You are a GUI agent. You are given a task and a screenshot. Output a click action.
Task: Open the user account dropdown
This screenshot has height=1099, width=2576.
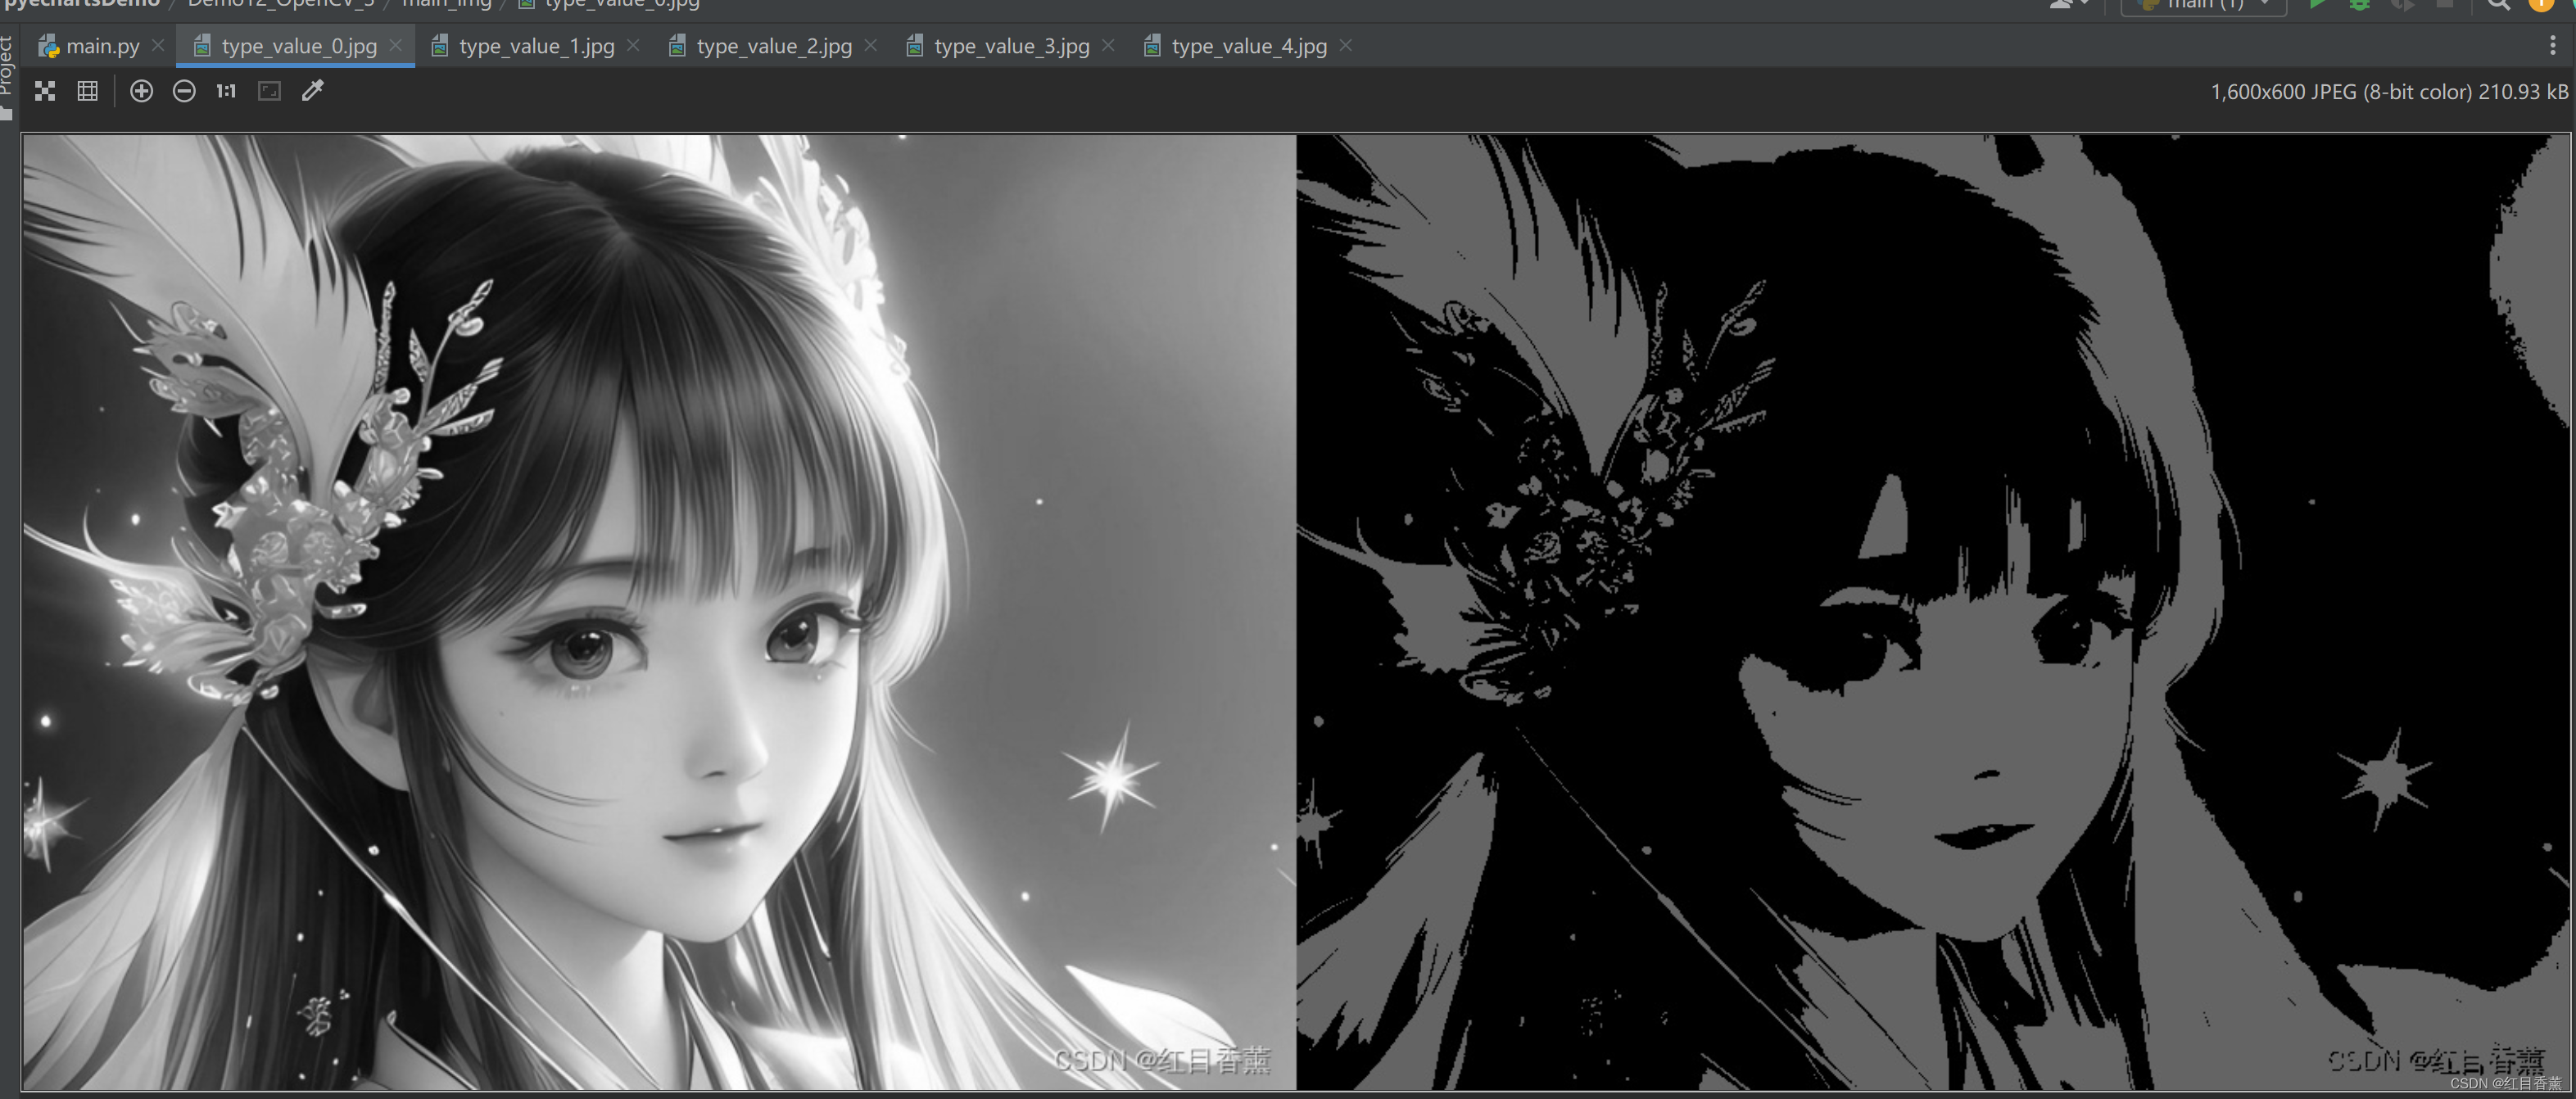click(2068, 4)
